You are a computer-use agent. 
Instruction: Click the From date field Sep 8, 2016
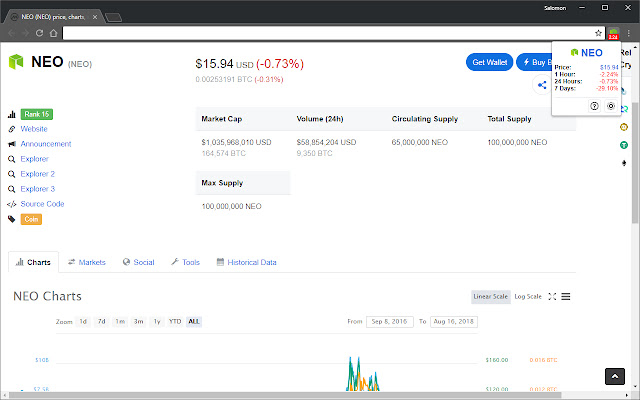coord(390,322)
